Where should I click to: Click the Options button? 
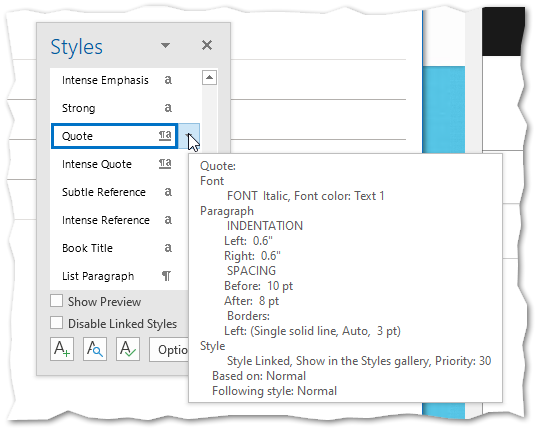tap(169, 349)
